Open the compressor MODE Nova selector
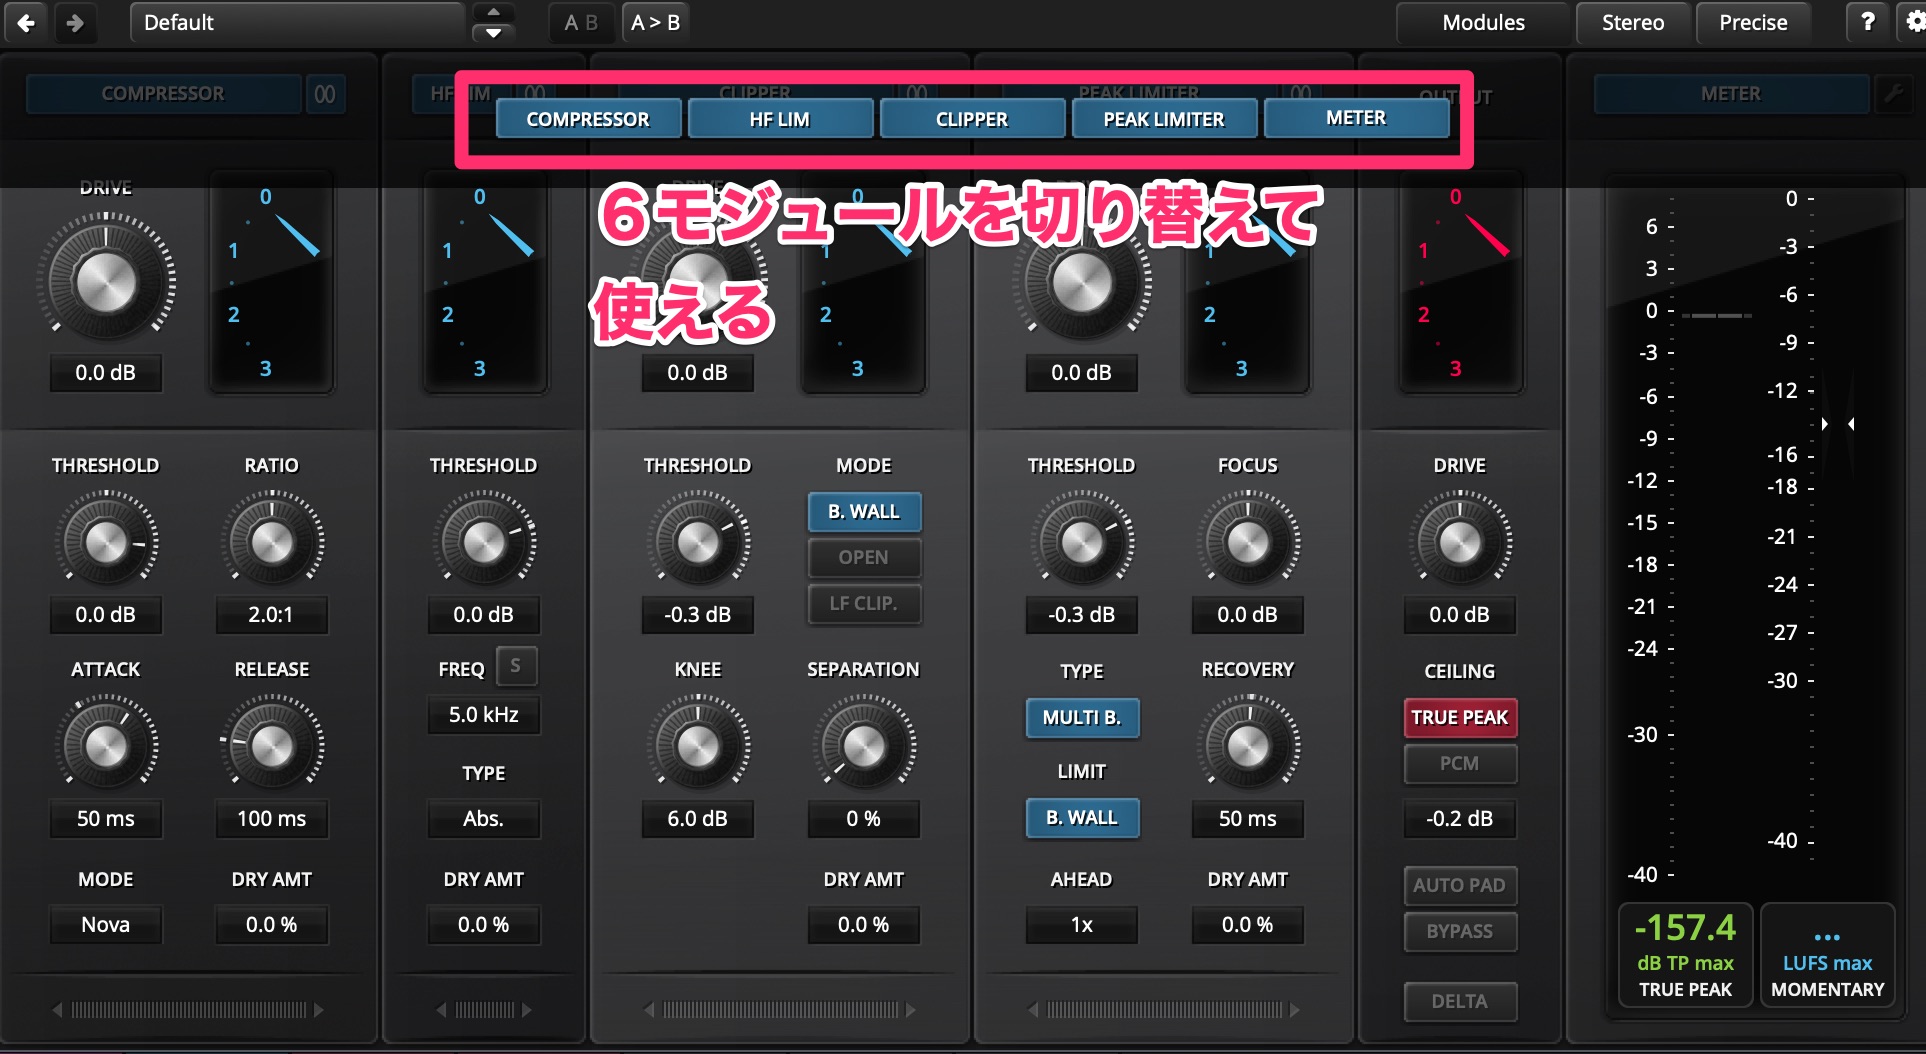This screenshot has height=1054, width=1926. click(105, 925)
